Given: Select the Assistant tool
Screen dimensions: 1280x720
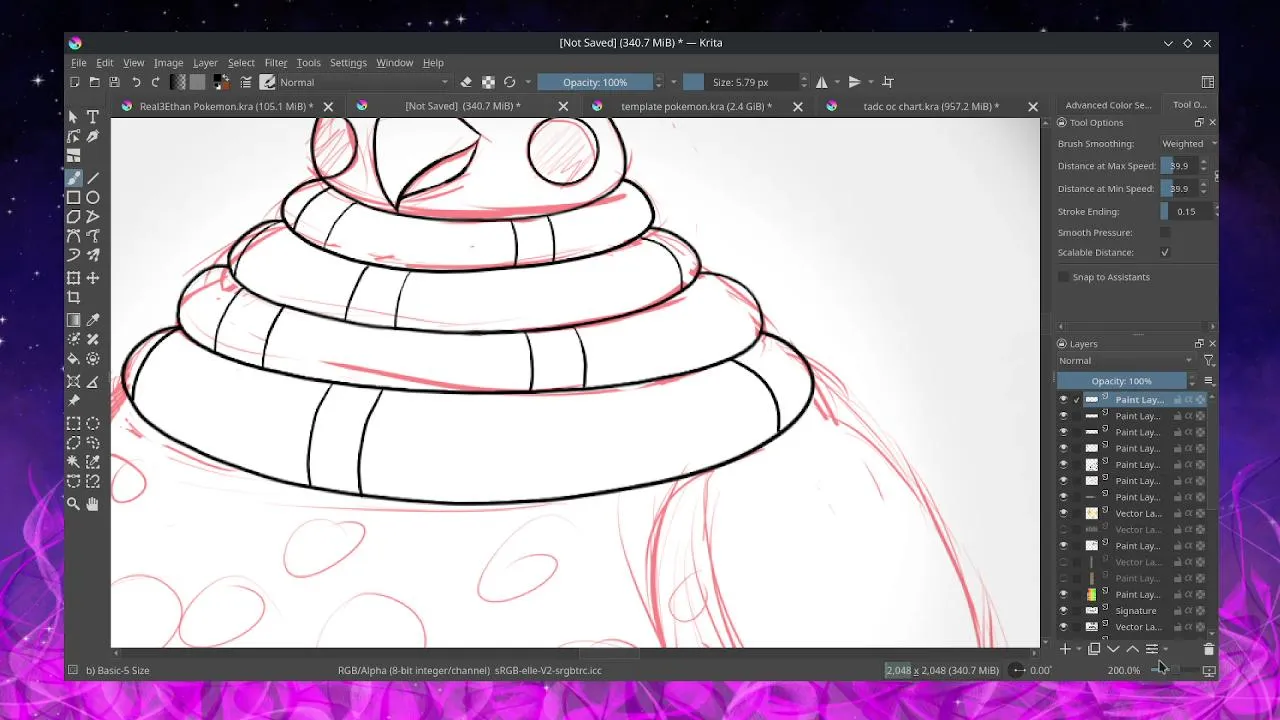Looking at the screenshot, I should pyautogui.click(x=73, y=381).
